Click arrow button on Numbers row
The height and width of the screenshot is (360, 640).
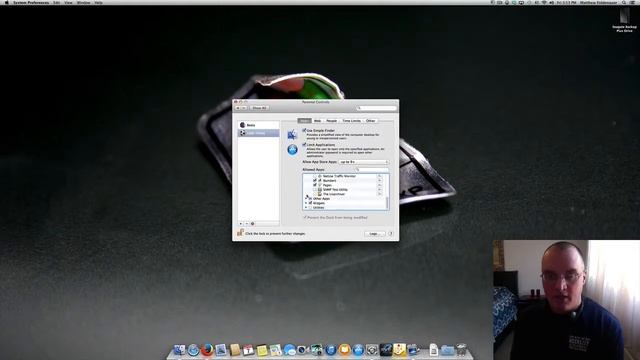380,180
